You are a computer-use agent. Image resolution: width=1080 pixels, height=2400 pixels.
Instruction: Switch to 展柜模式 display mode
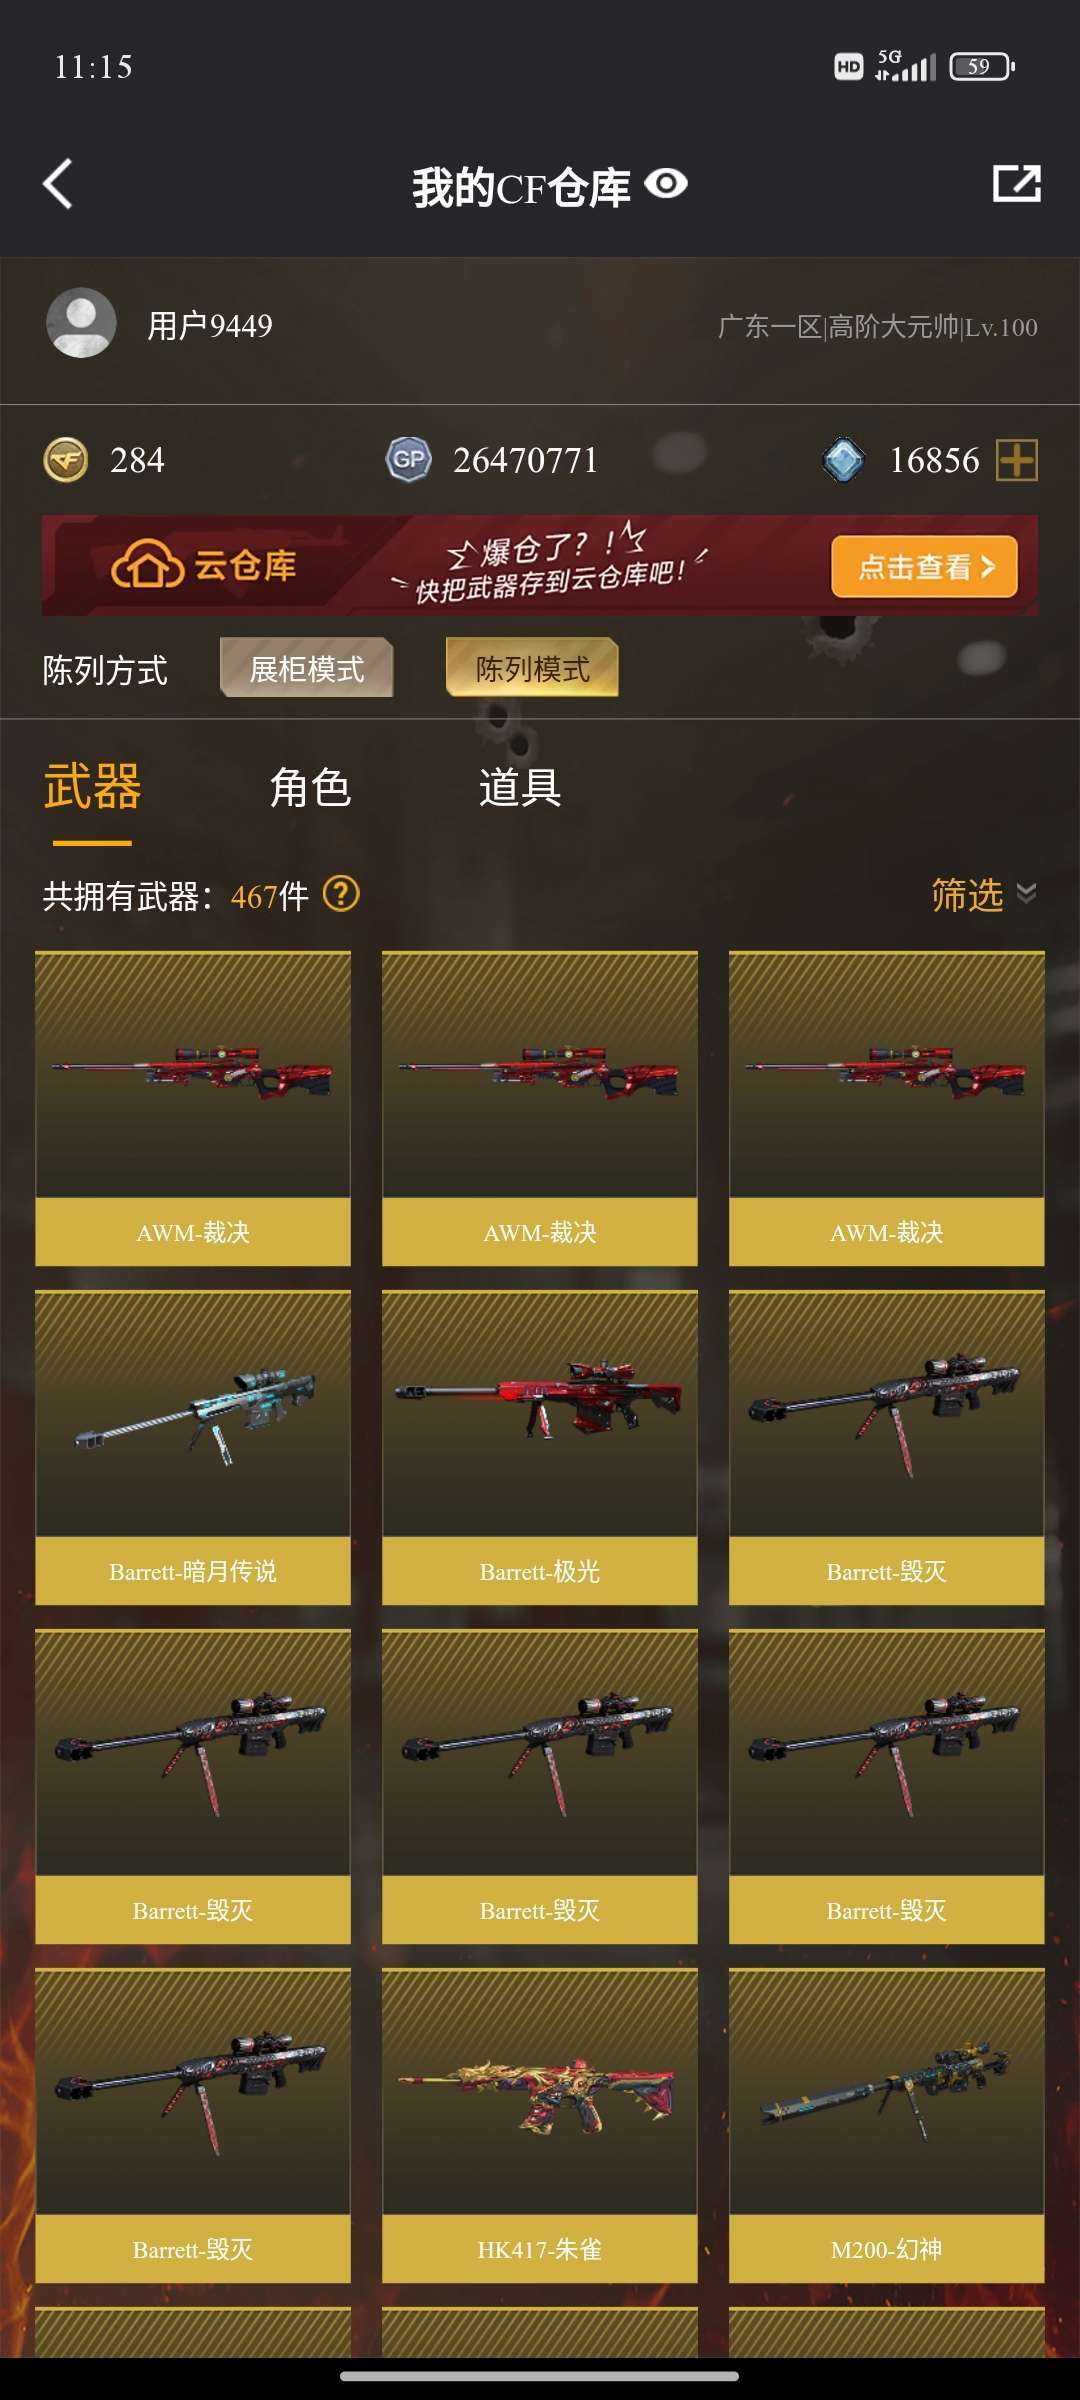pyautogui.click(x=306, y=668)
